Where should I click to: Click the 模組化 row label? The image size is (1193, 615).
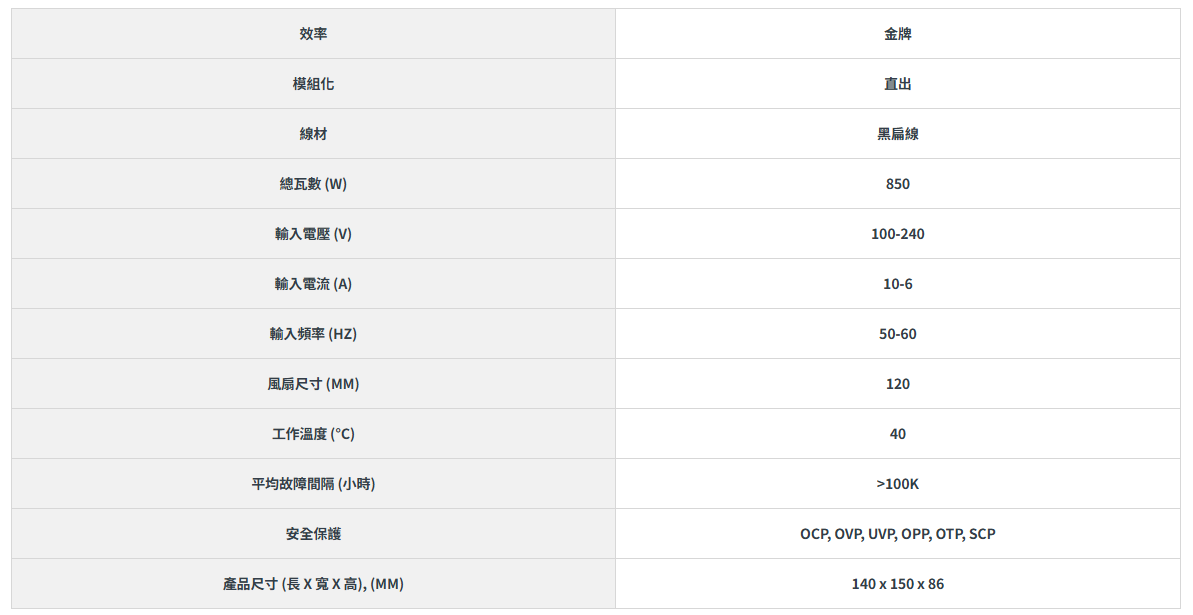(313, 84)
